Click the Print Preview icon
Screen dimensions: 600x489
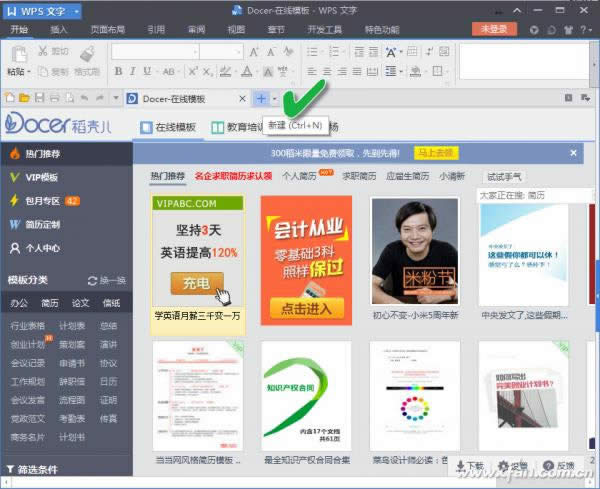69,98
